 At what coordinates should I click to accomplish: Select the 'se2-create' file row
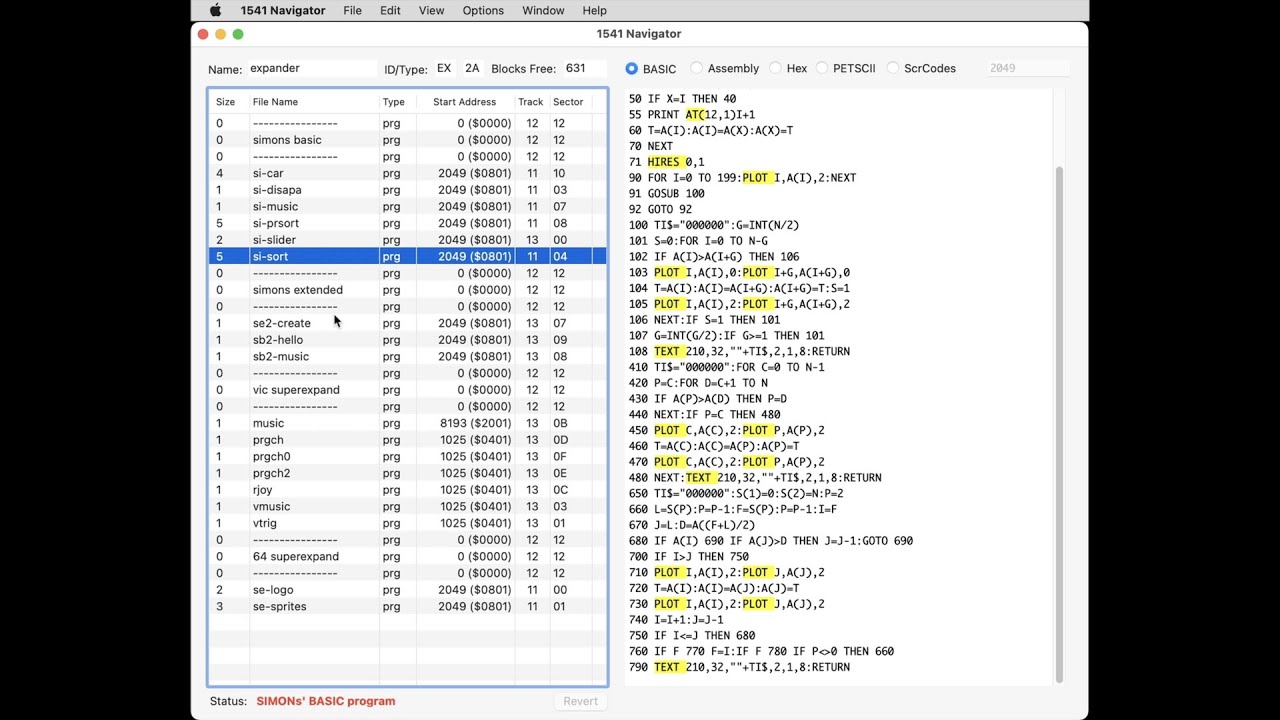[407, 323]
